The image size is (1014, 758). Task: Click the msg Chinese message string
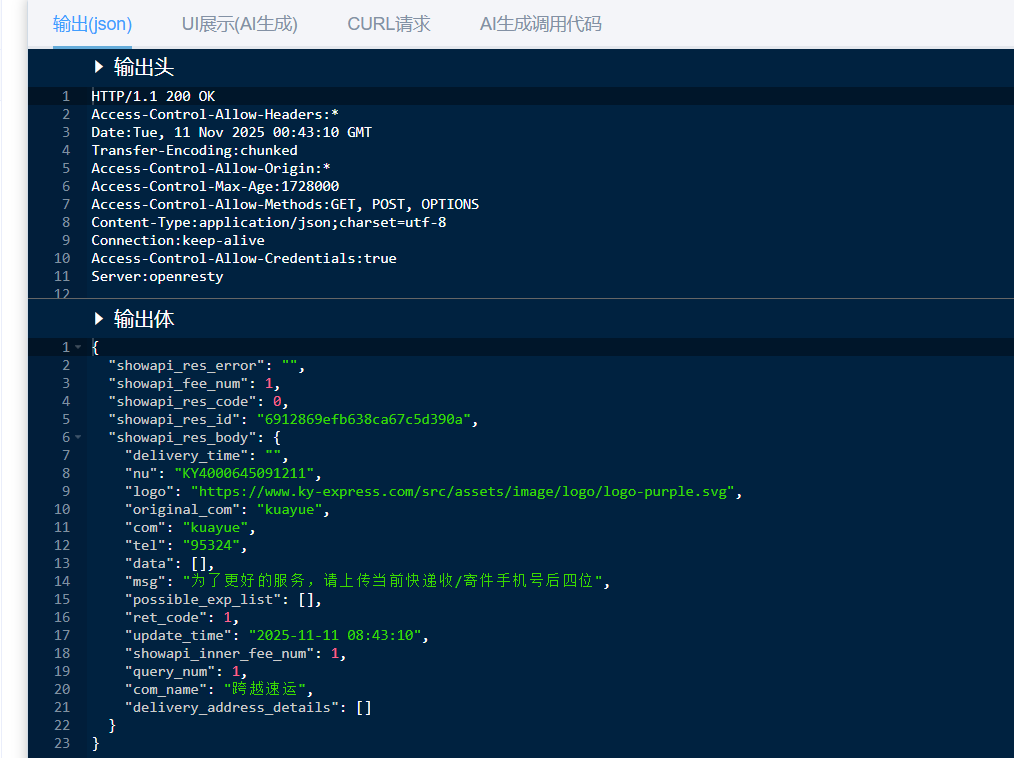click(393, 581)
